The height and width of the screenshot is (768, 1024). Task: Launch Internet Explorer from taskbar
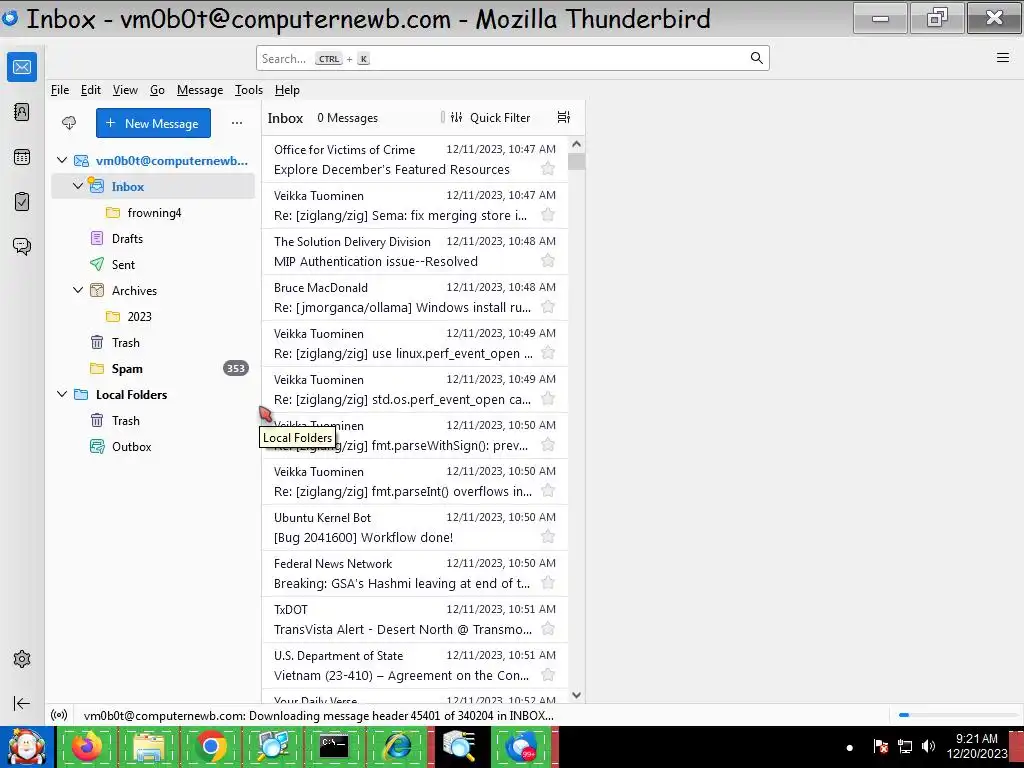tap(396, 746)
